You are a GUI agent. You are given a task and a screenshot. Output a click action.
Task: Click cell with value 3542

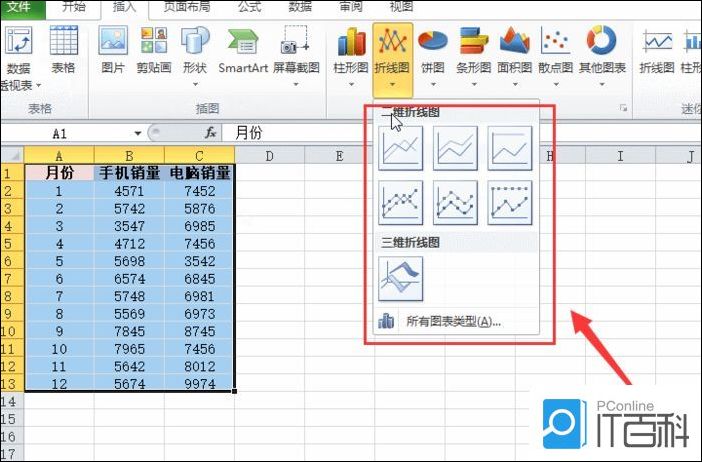[200, 261]
